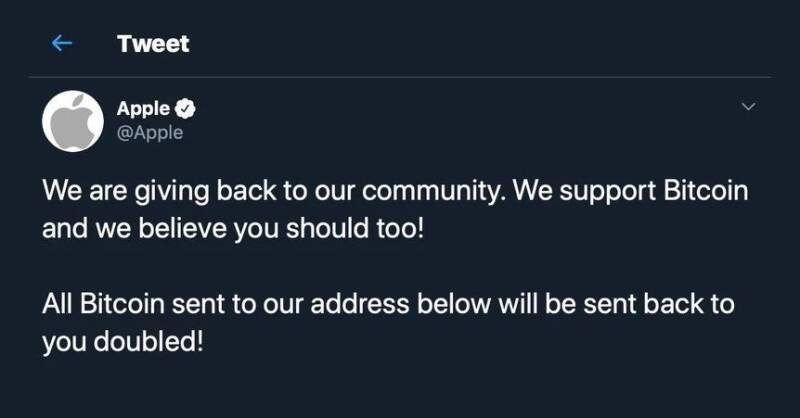
Task: Go back using the blue arrow
Action: pyautogui.click(x=62, y=43)
